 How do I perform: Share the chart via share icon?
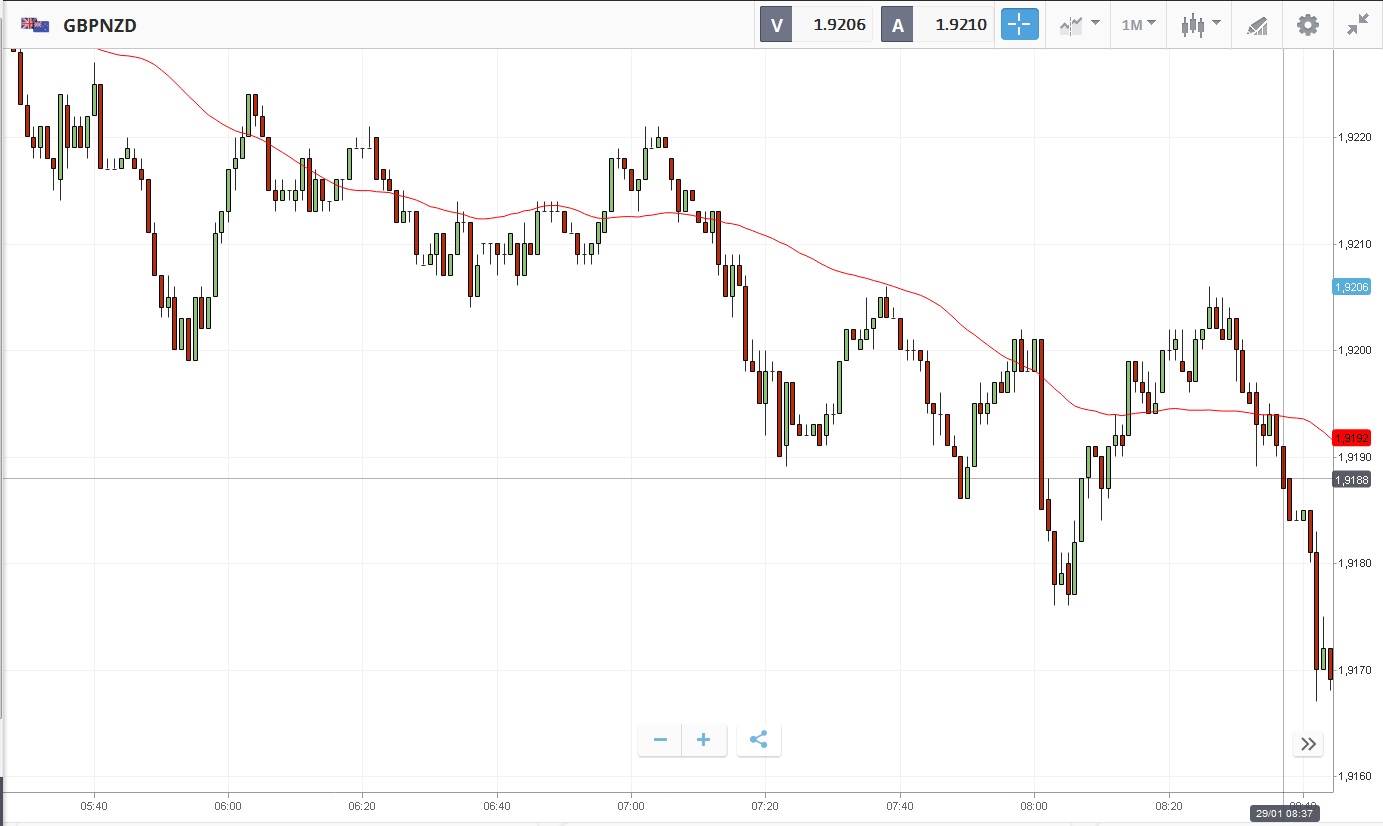click(758, 740)
